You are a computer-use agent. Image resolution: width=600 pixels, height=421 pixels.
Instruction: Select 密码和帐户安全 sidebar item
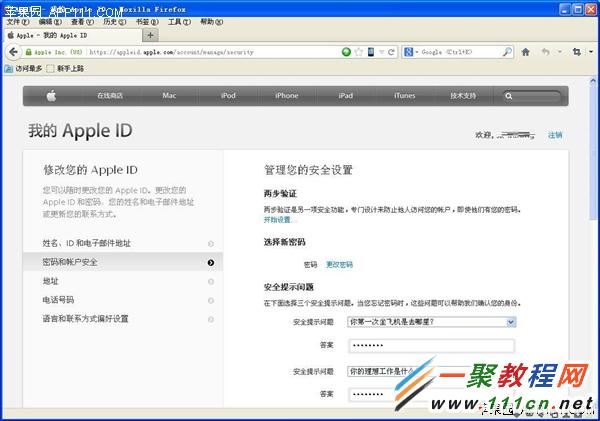[123, 262]
